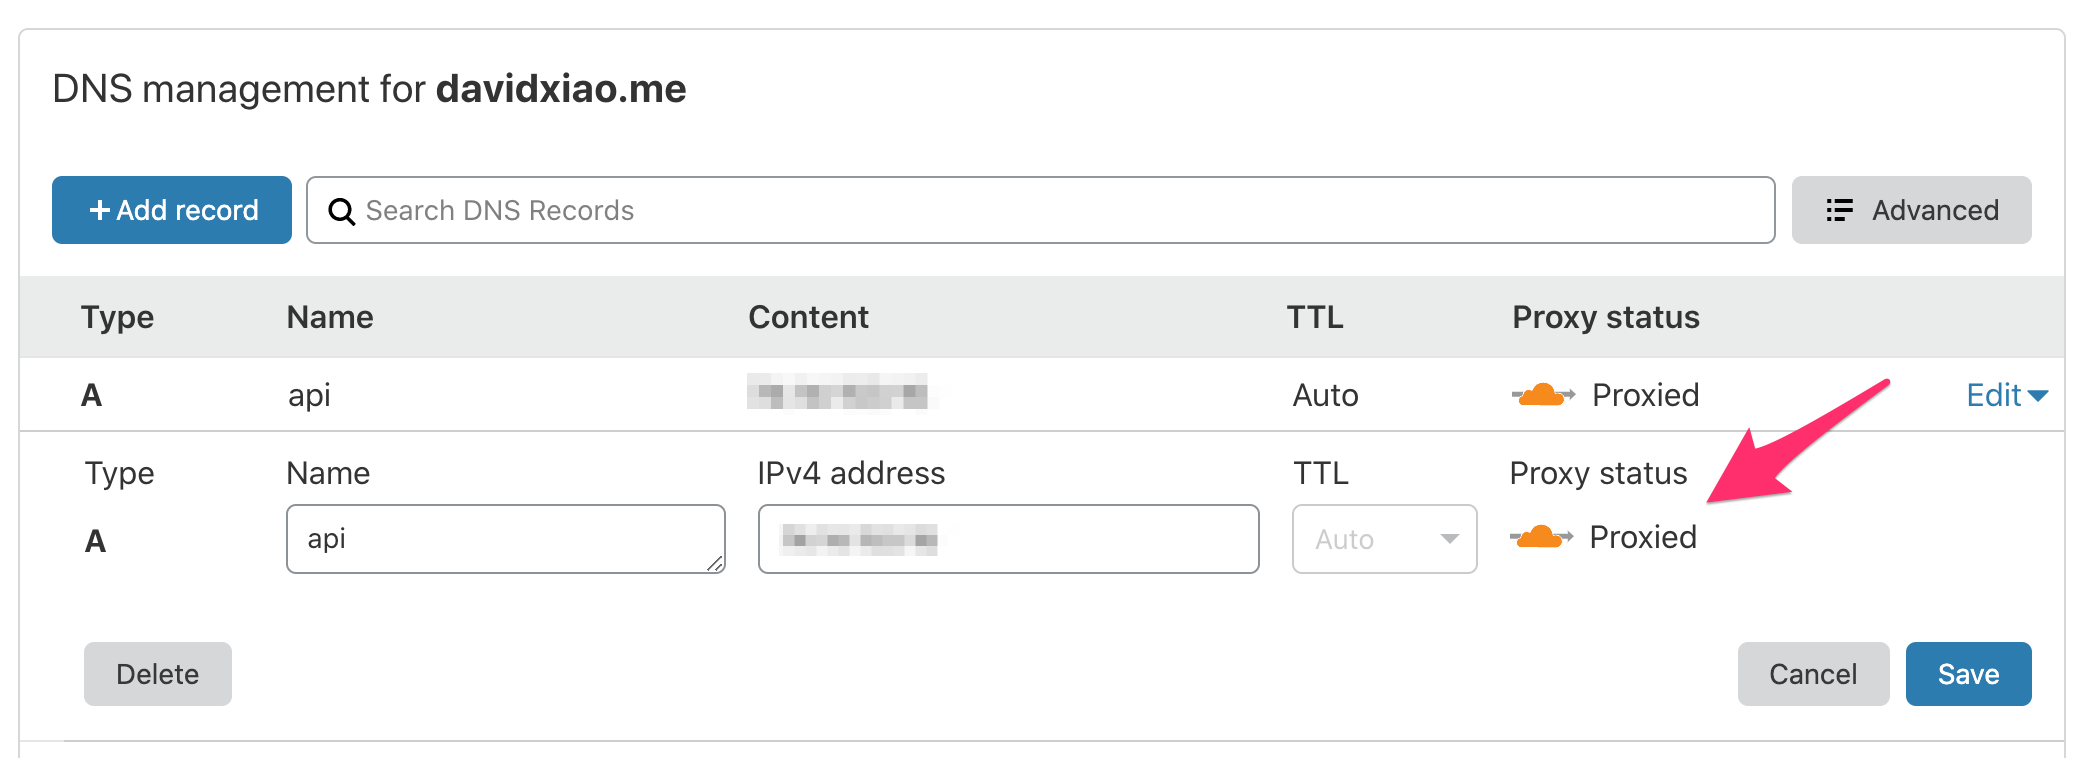Click the orange cloud proxy icon in the api row
Image resolution: width=2096 pixels, height=758 pixels.
click(1543, 395)
